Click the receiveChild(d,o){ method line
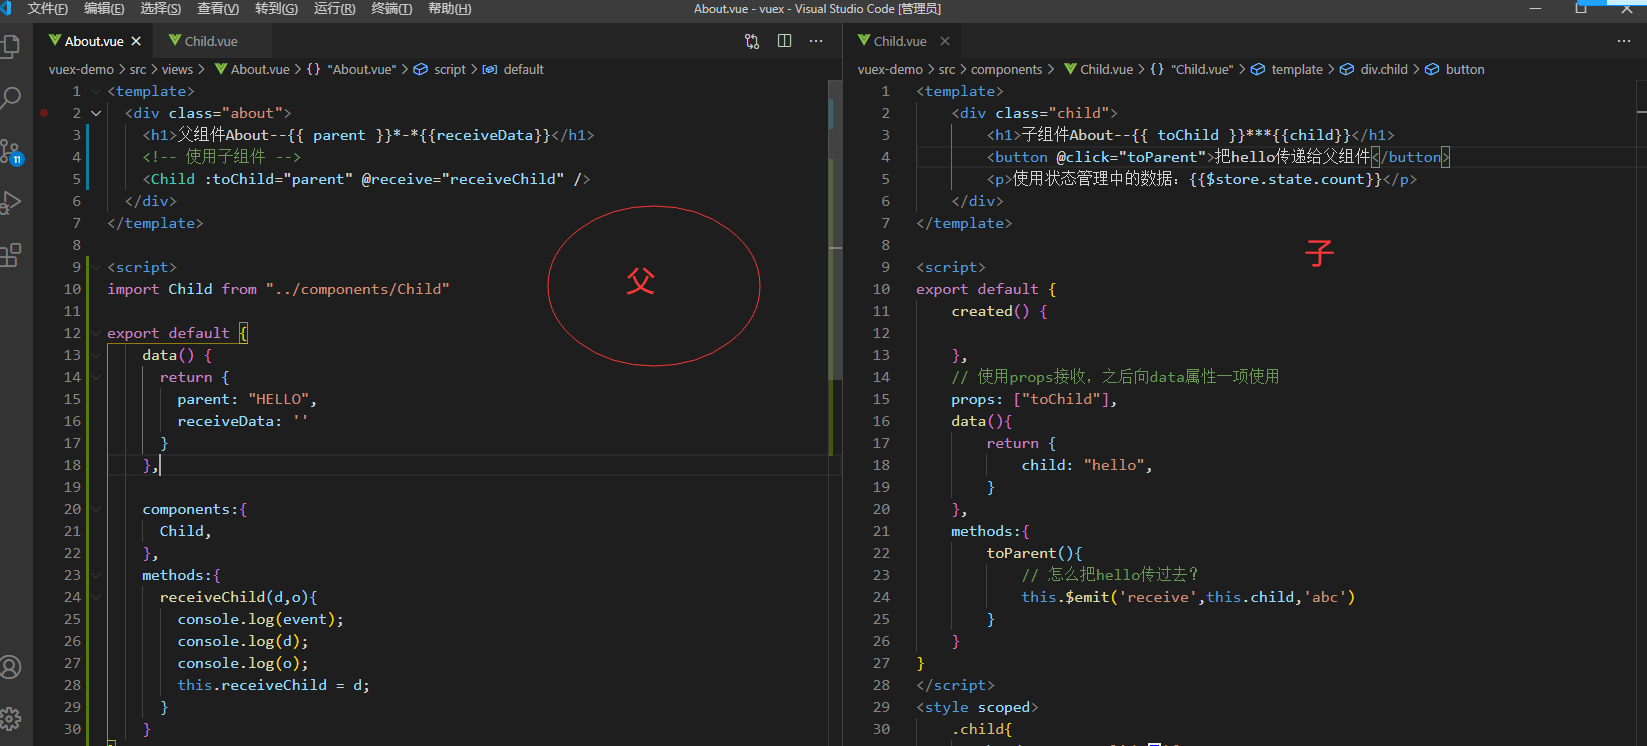The width and height of the screenshot is (1647, 746). (x=238, y=597)
